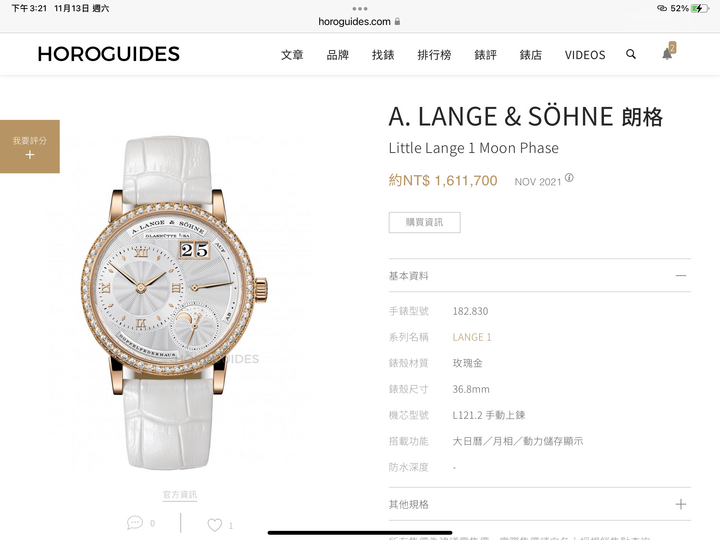Click the 購買資訊 button
The width and height of the screenshot is (720, 540).
pyautogui.click(x=424, y=222)
